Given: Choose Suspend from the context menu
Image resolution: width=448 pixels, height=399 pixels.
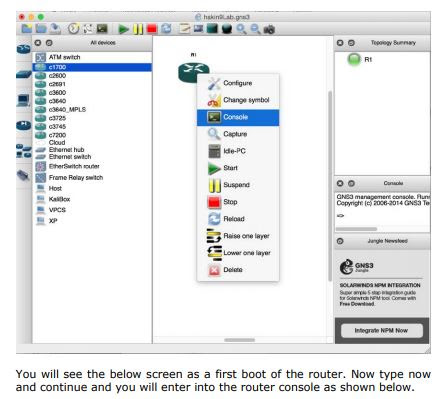Looking at the screenshot, I should [238, 185].
